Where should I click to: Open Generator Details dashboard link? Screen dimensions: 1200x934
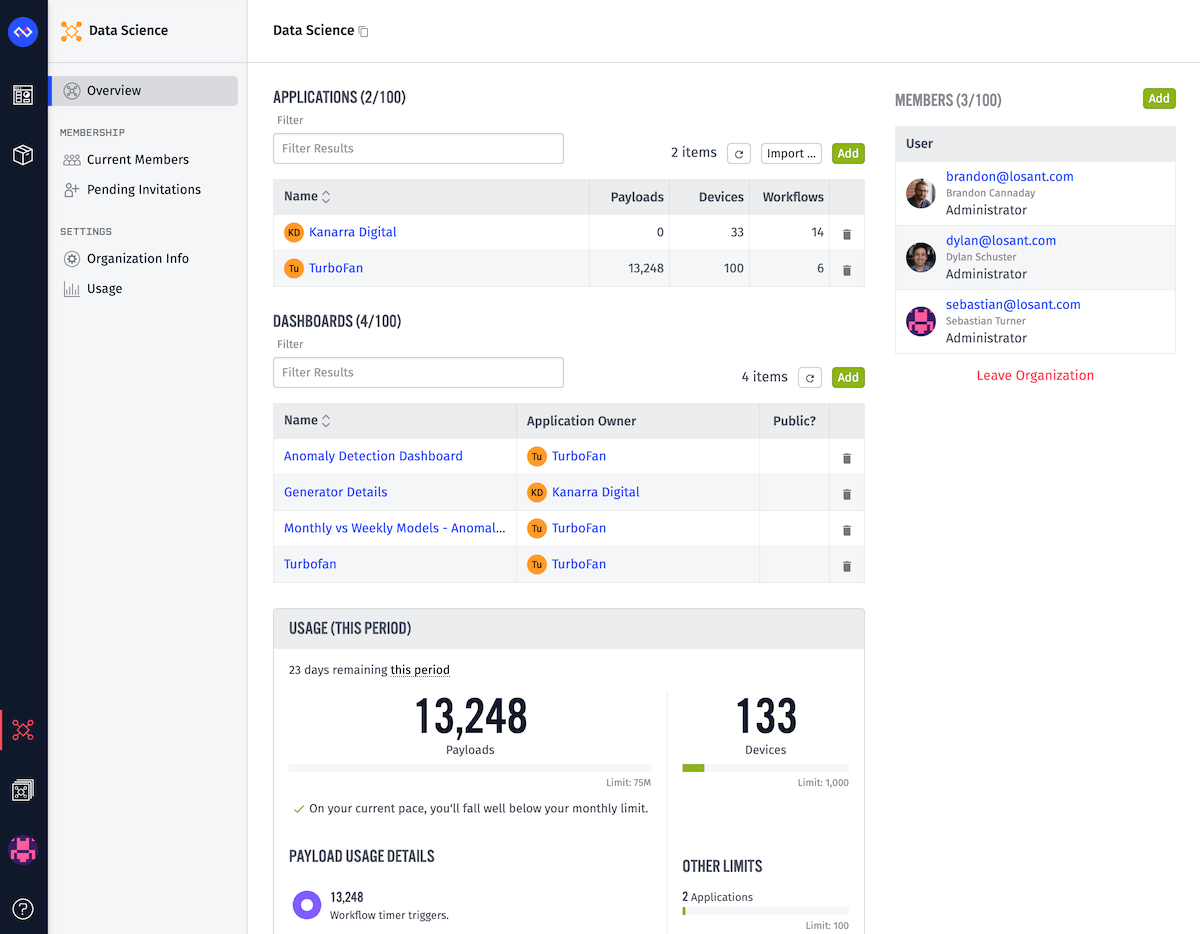(336, 492)
